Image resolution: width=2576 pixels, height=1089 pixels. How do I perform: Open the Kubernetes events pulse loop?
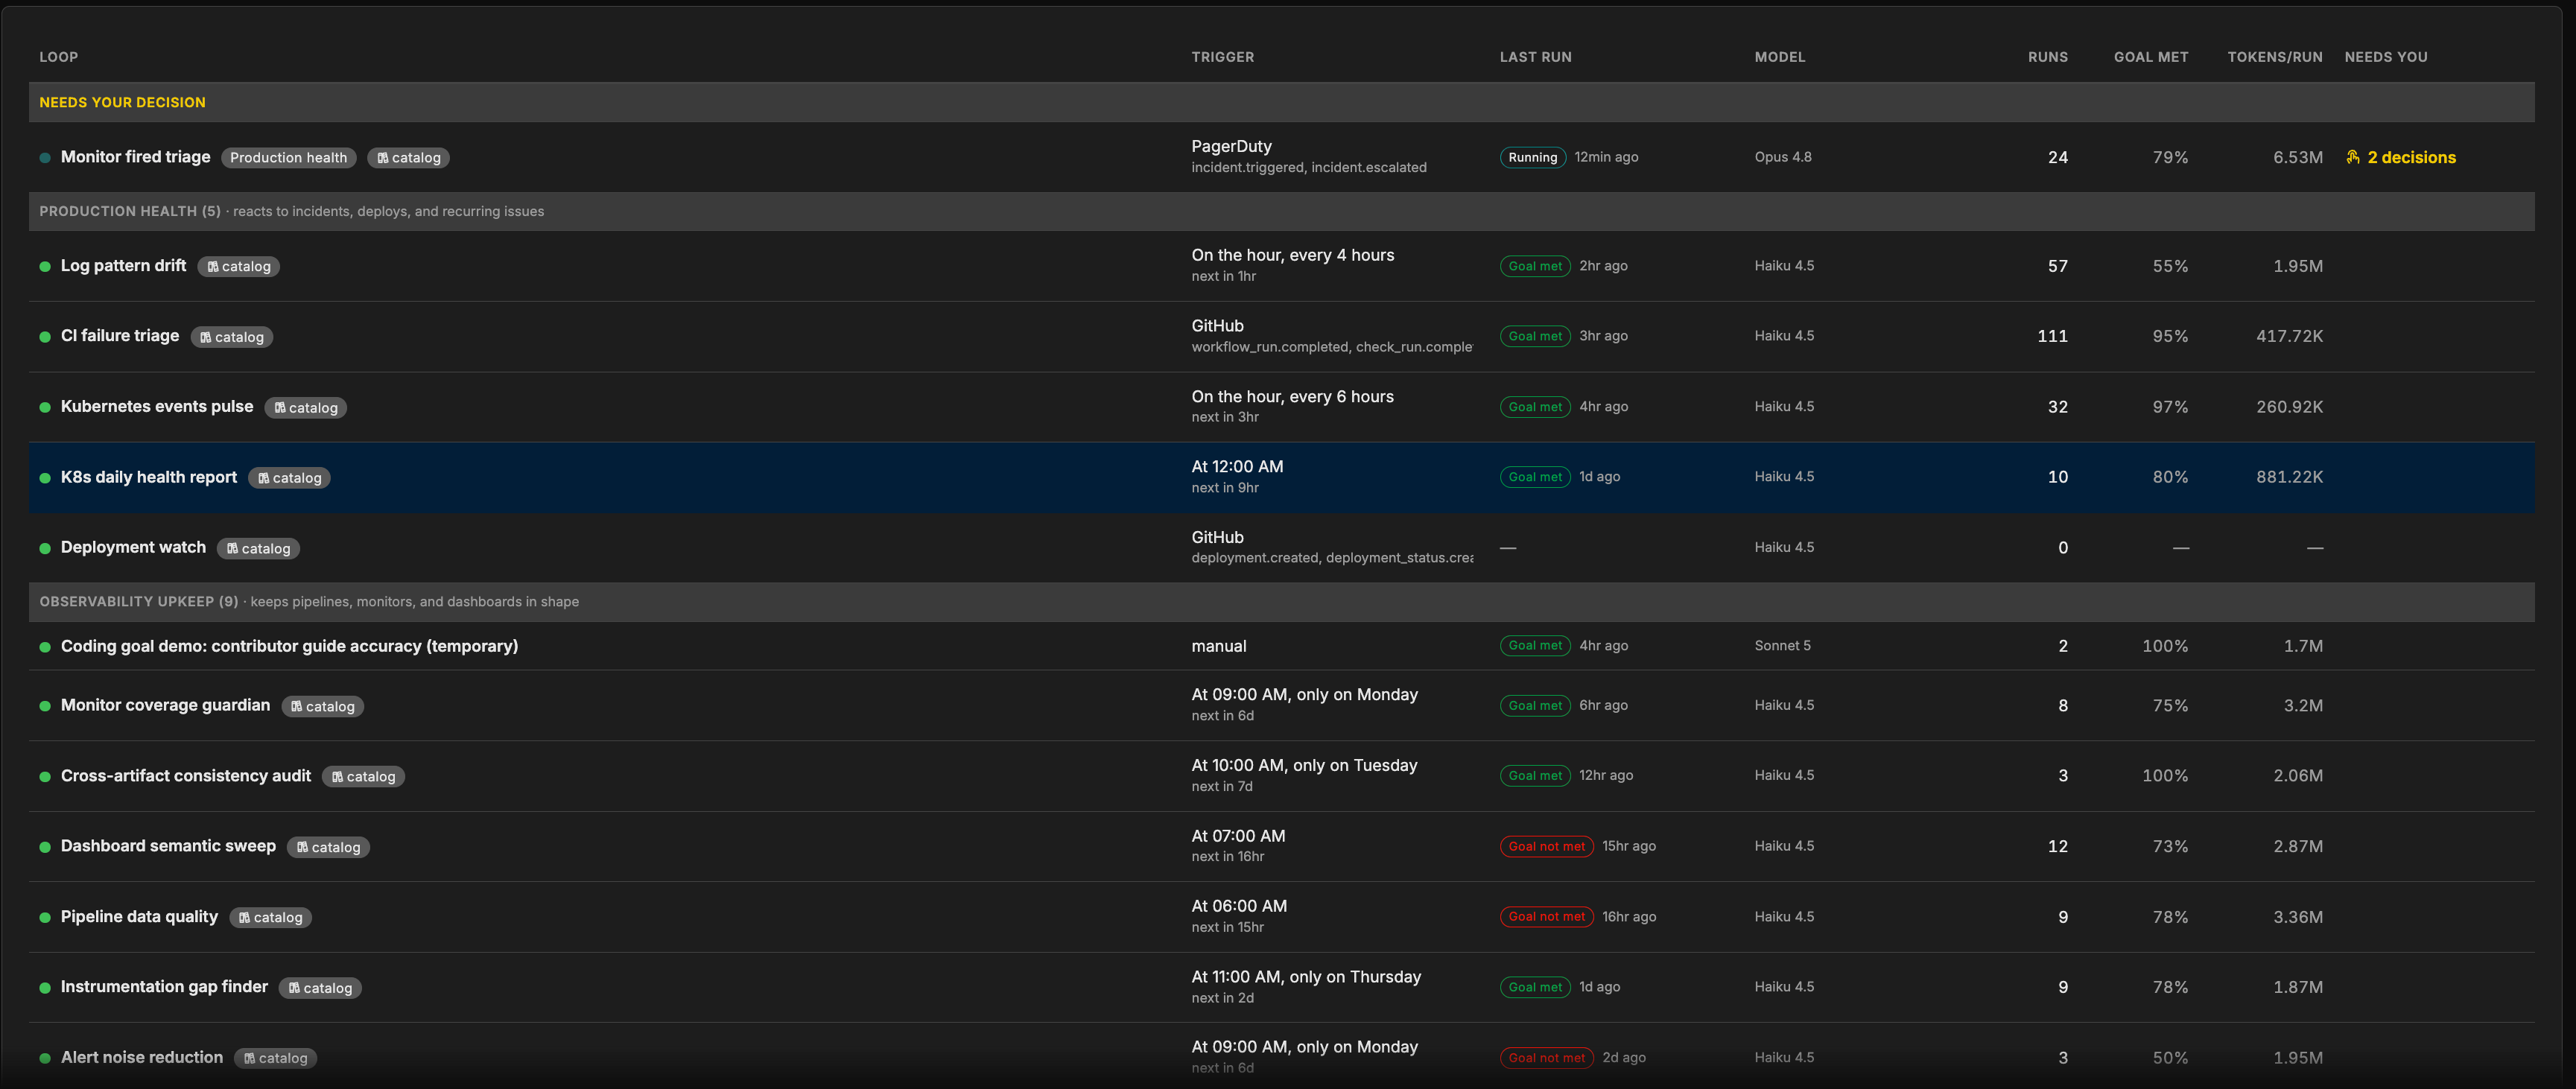click(157, 407)
